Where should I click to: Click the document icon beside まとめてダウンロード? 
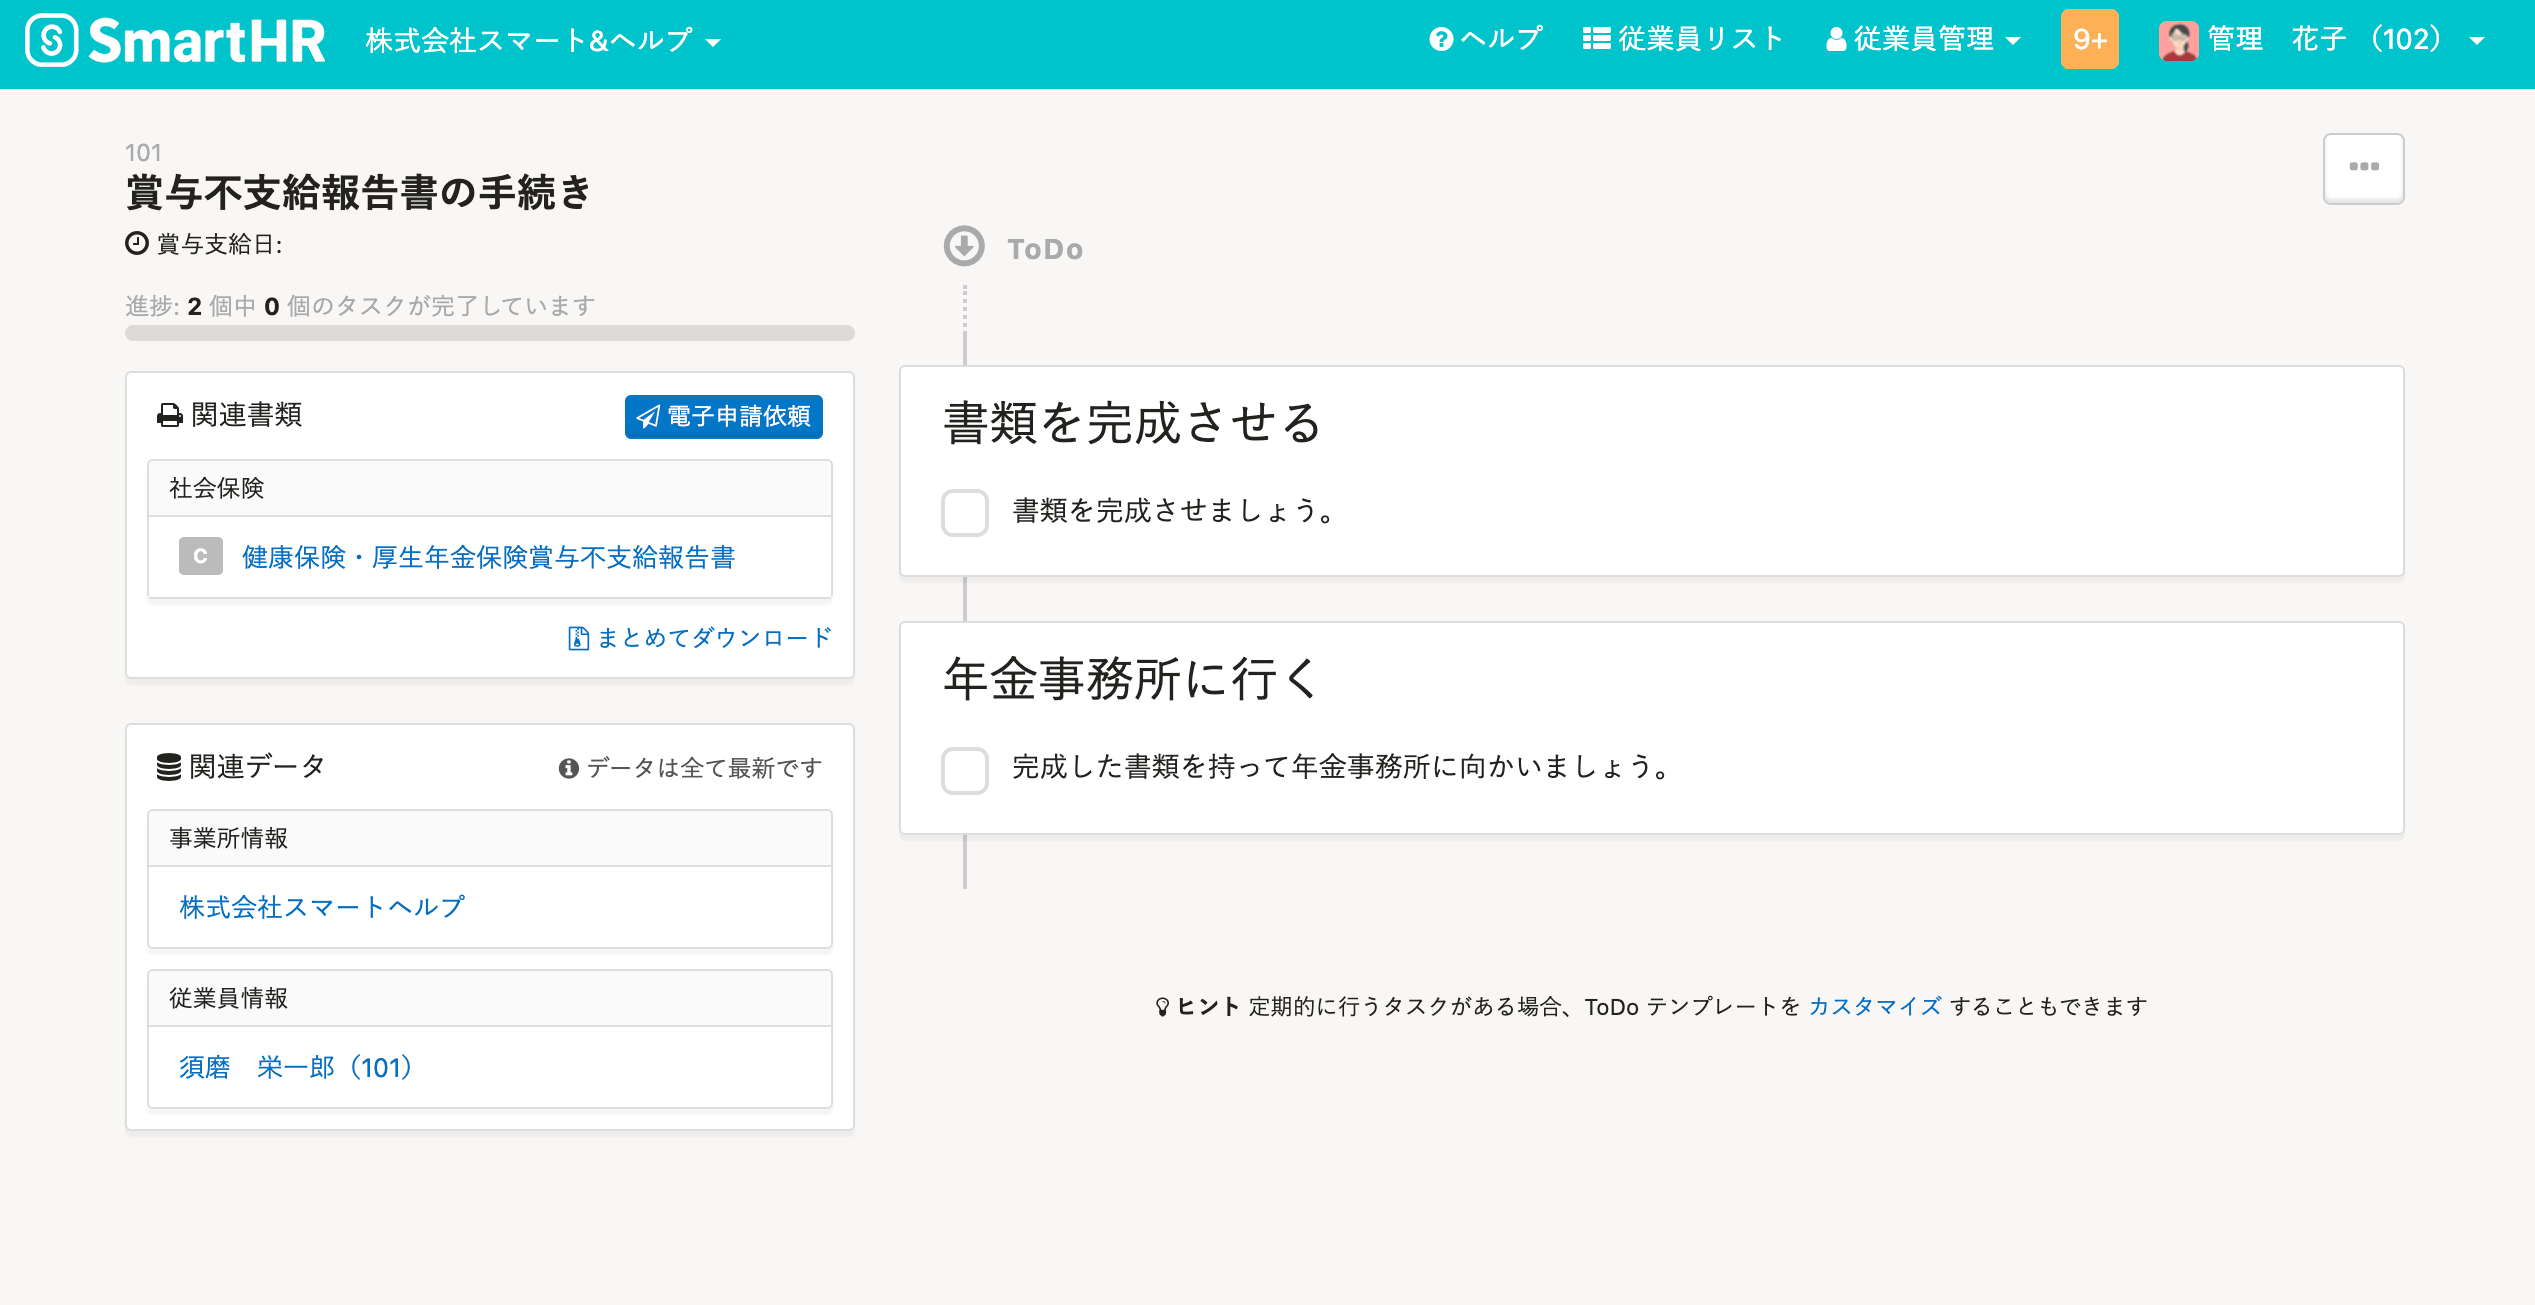(x=578, y=638)
